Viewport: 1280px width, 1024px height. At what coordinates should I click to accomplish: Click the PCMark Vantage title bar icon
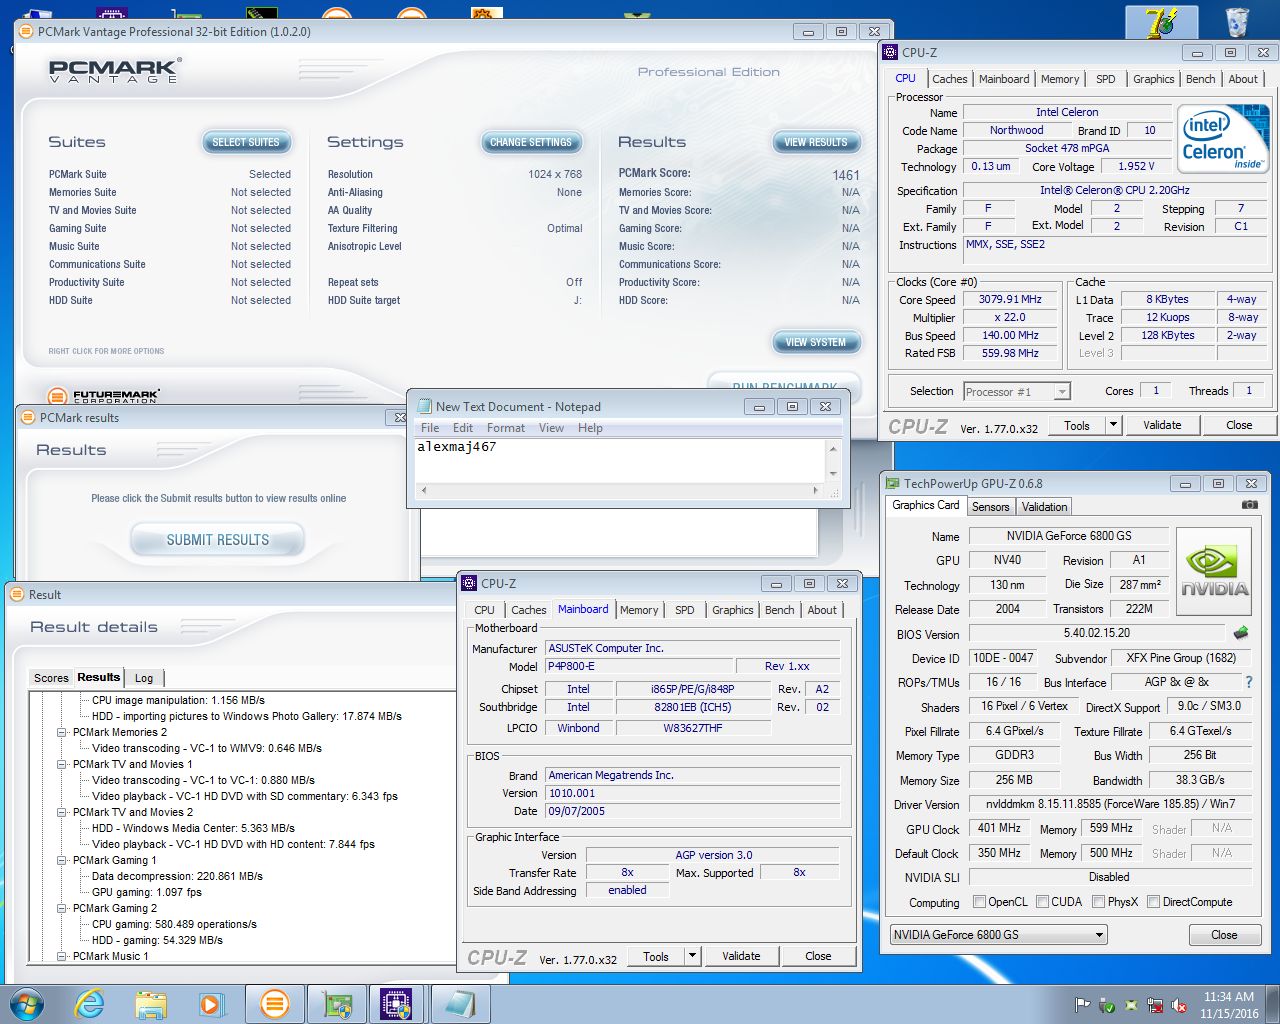tap(26, 31)
